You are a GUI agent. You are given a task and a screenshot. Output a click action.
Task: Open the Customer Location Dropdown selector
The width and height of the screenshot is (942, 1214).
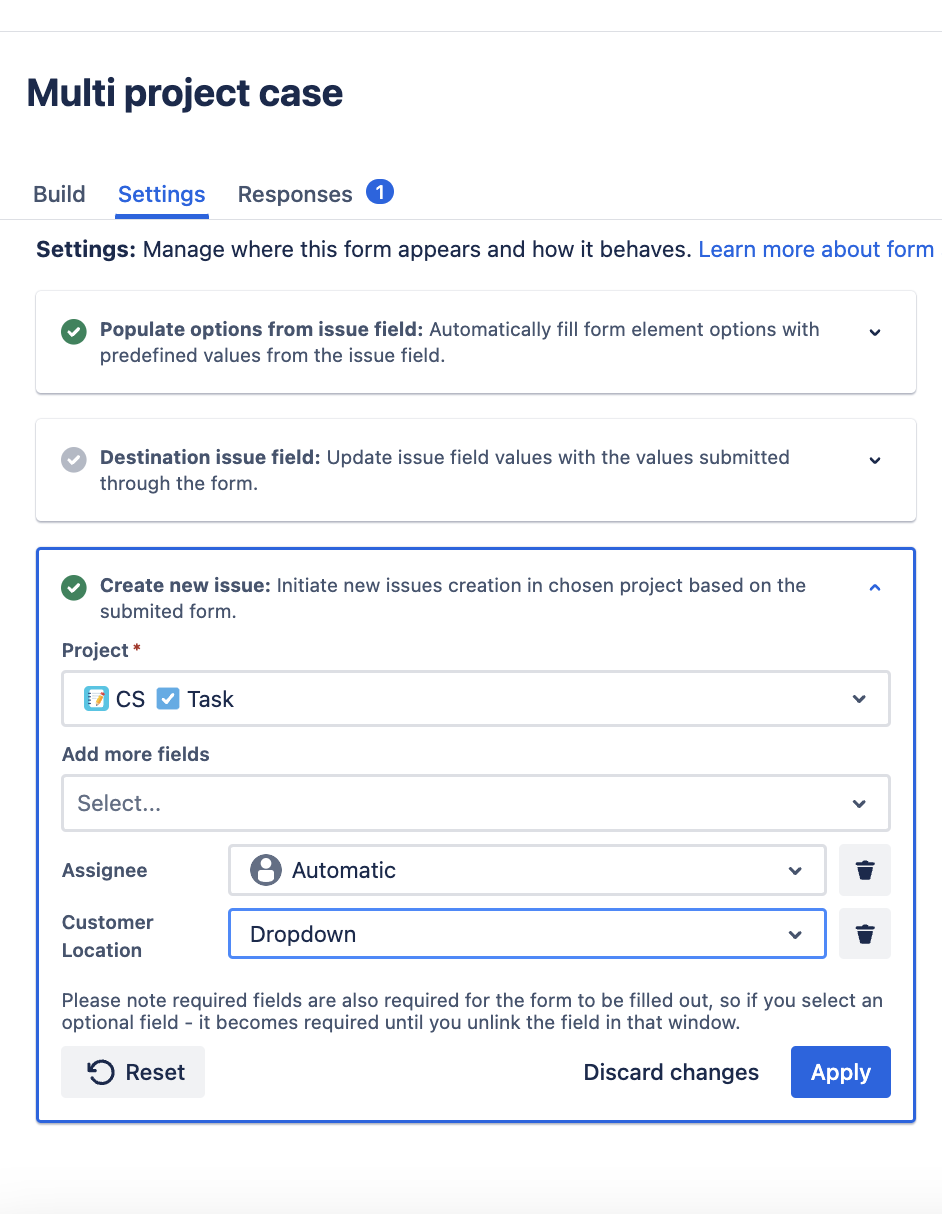(x=527, y=934)
